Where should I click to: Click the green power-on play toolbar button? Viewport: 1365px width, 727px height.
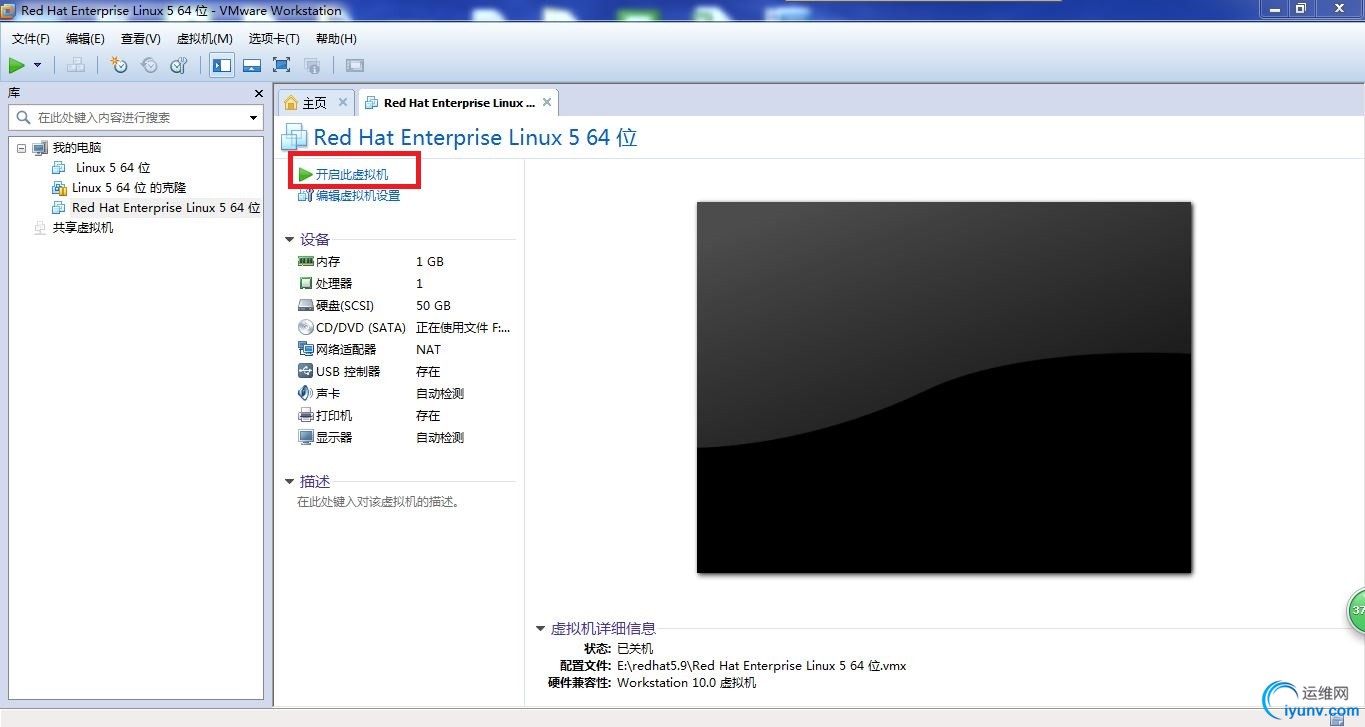point(17,66)
